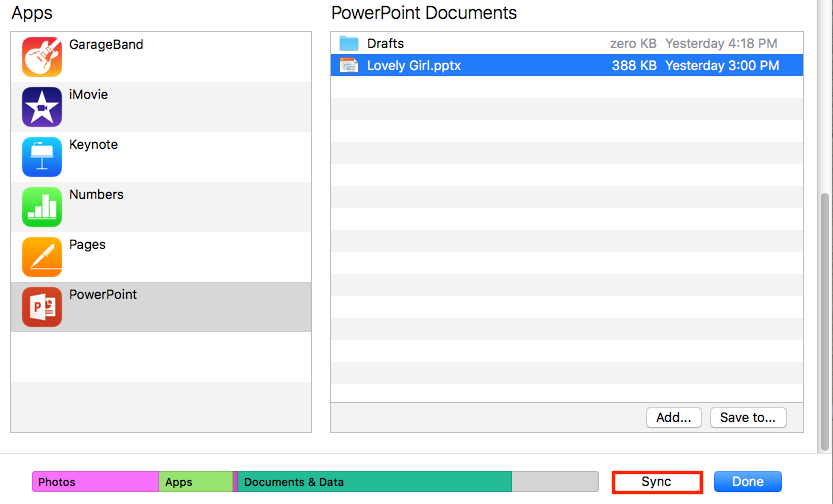
Task: Click the Drafts folder icon
Action: [x=349, y=43]
